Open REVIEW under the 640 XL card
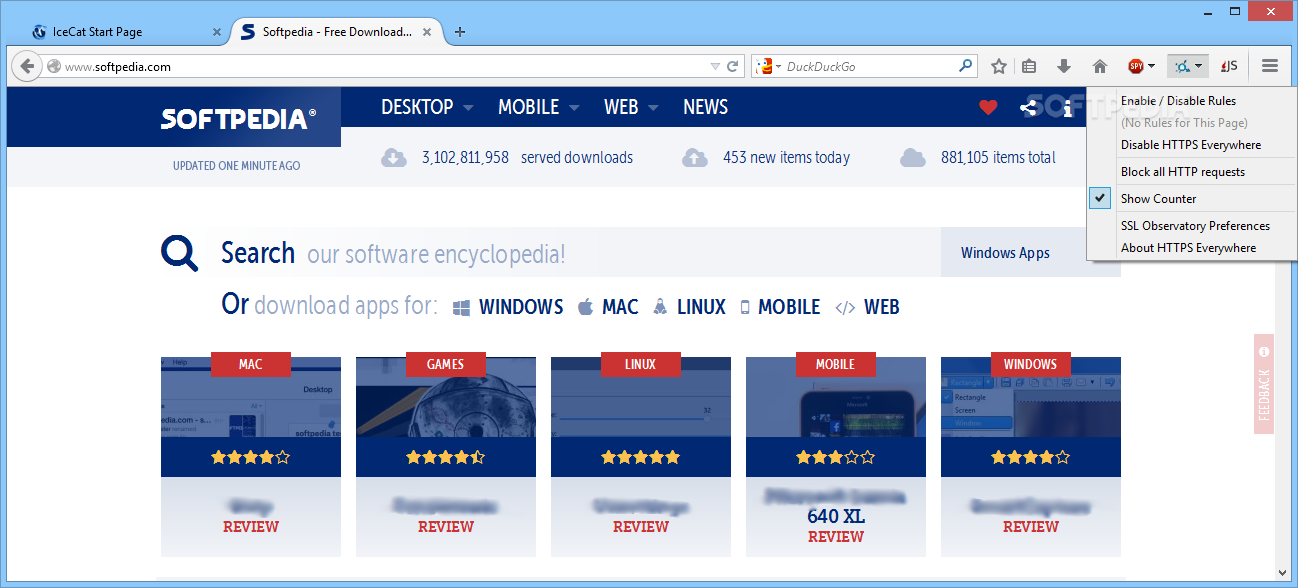The width and height of the screenshot is (1298, 588). coord(836,537)
